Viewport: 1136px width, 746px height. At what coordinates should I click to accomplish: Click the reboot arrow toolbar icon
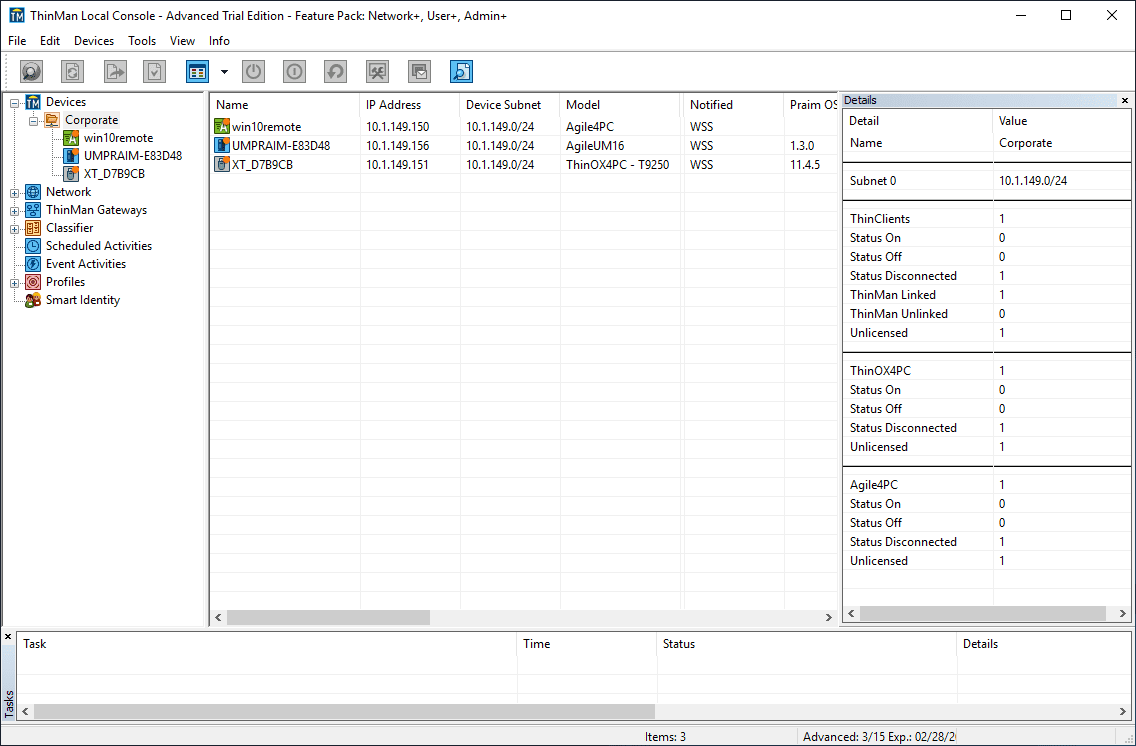tap(335, 71)
